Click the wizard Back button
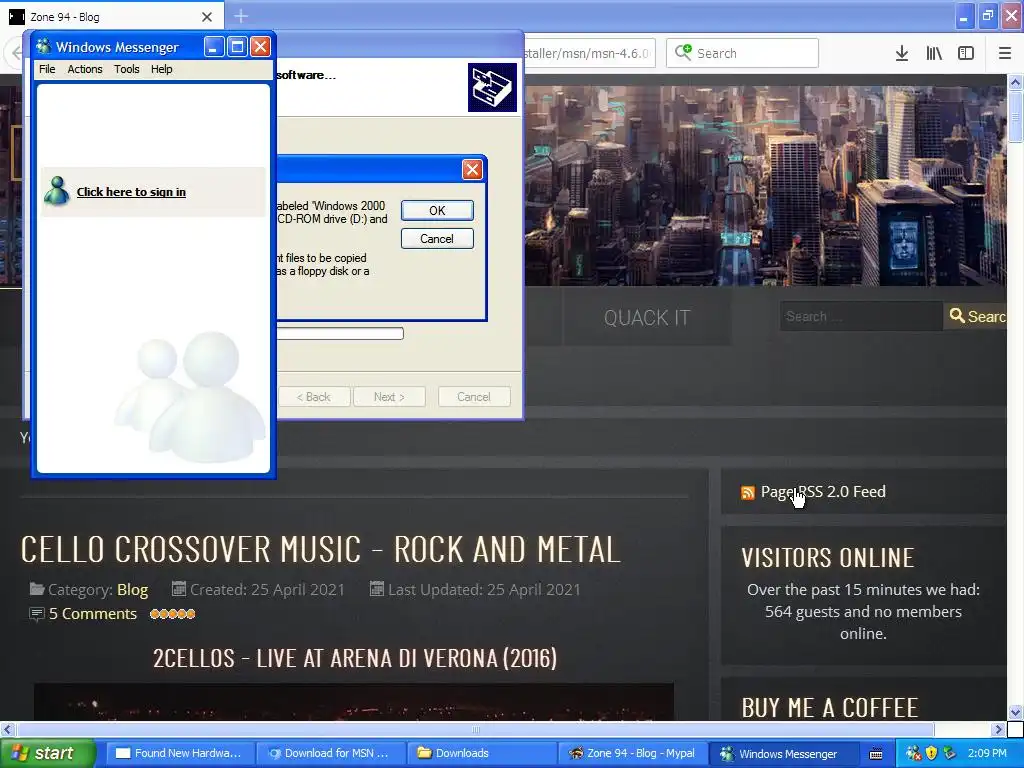Image resolution: width=1024 pixels, height=768 pixels. tap(313, 397)
